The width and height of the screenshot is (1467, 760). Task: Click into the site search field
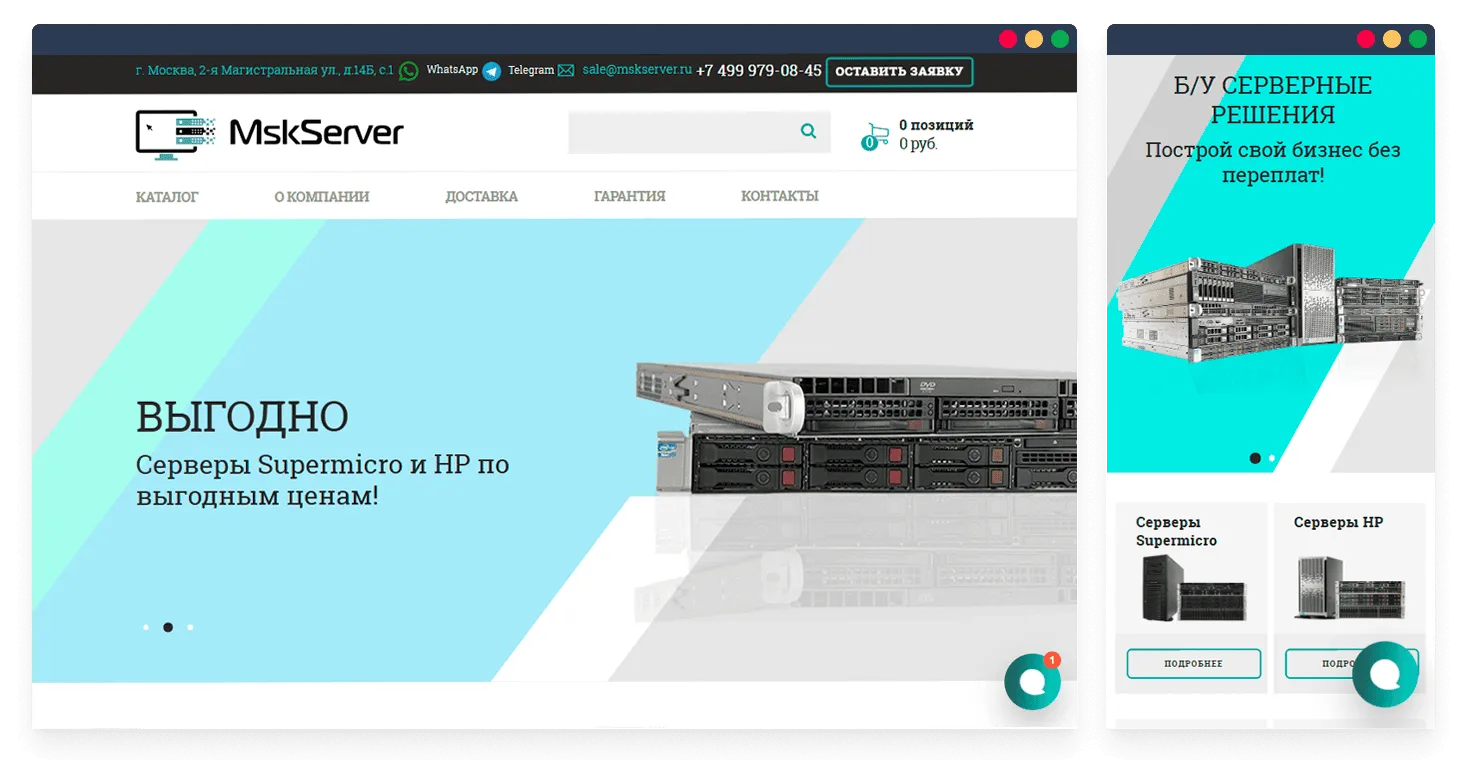680,132
